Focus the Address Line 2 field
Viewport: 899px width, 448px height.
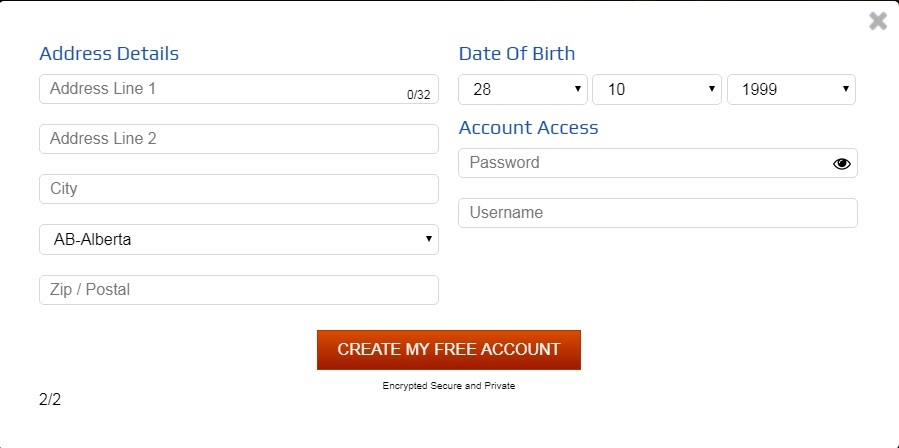[x=239, y=139]
